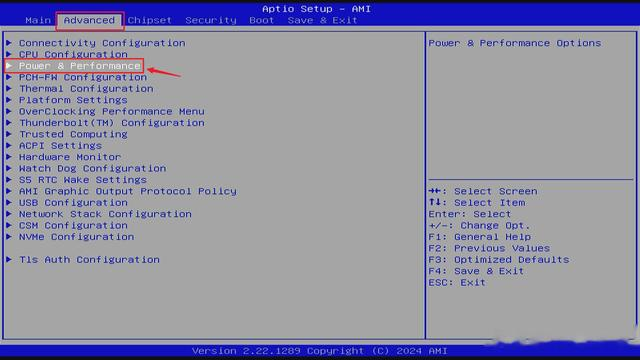This screenshot has height=360, width=640.
Task: Open AMI Graphic Output Protocol Policy
Action: [x=128, y=191]
